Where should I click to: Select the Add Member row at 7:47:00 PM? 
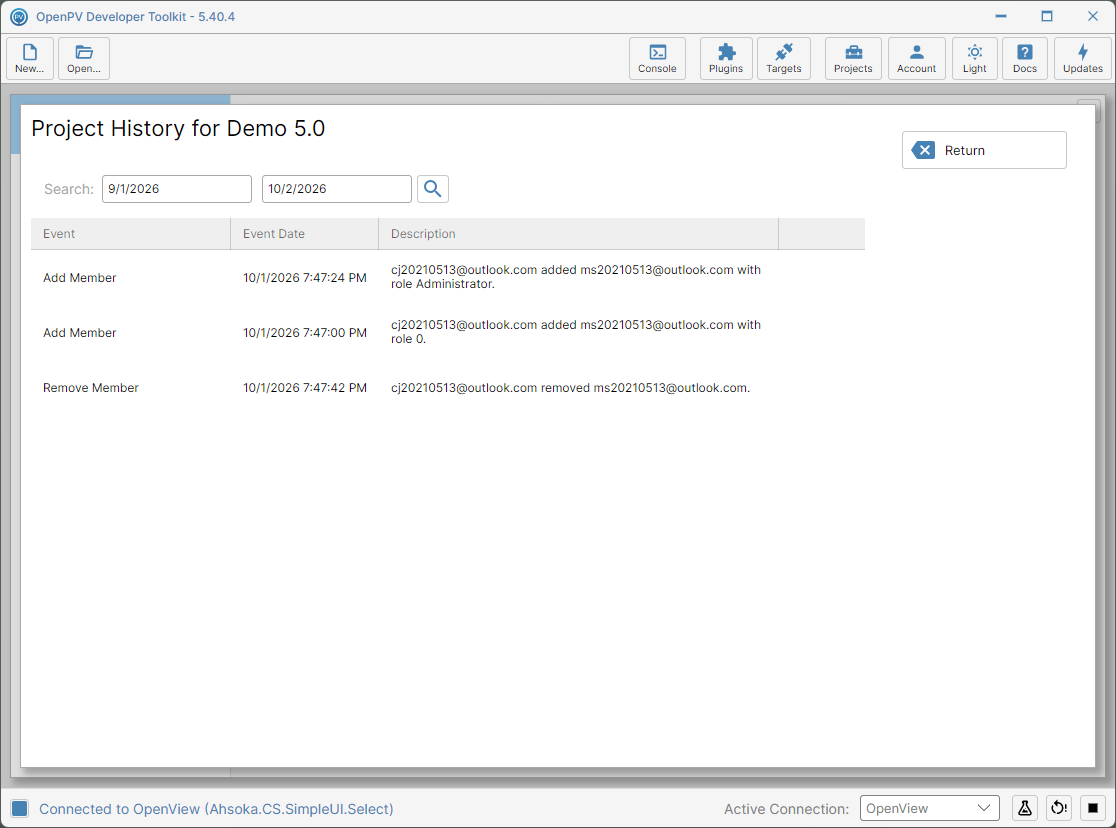[448, 332]
